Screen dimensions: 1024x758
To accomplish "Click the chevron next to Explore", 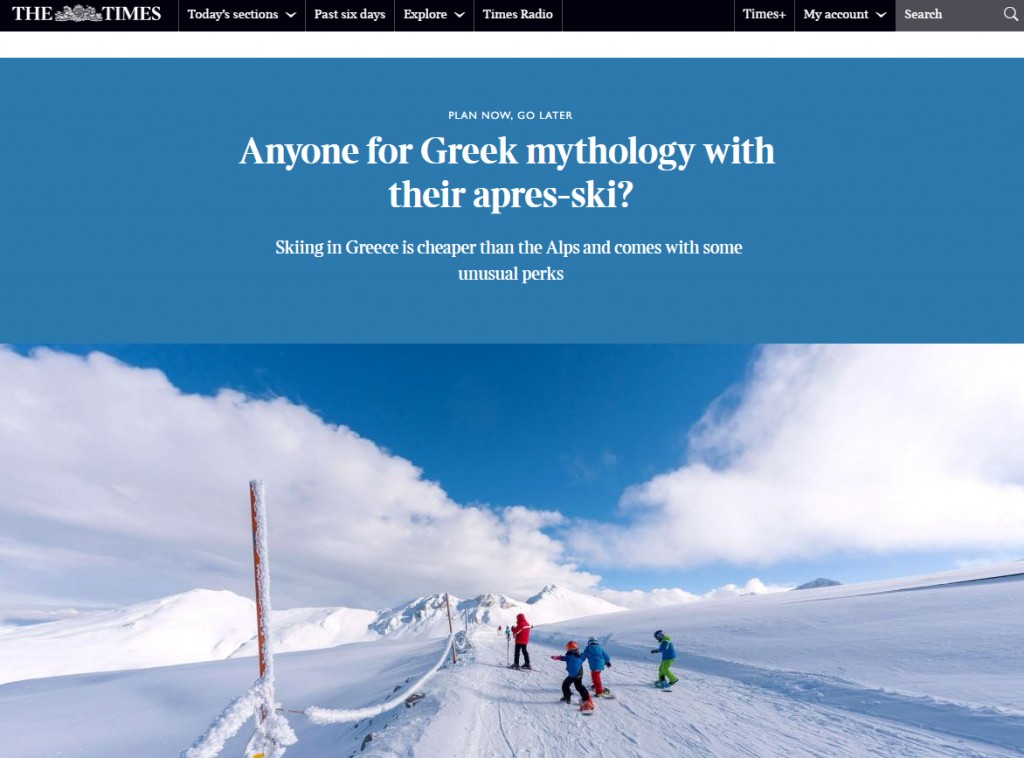I will [460, 15].
